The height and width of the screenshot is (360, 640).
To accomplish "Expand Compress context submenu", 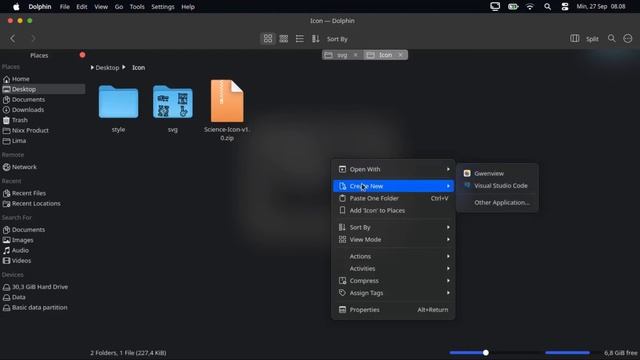I will pos(393,281).
